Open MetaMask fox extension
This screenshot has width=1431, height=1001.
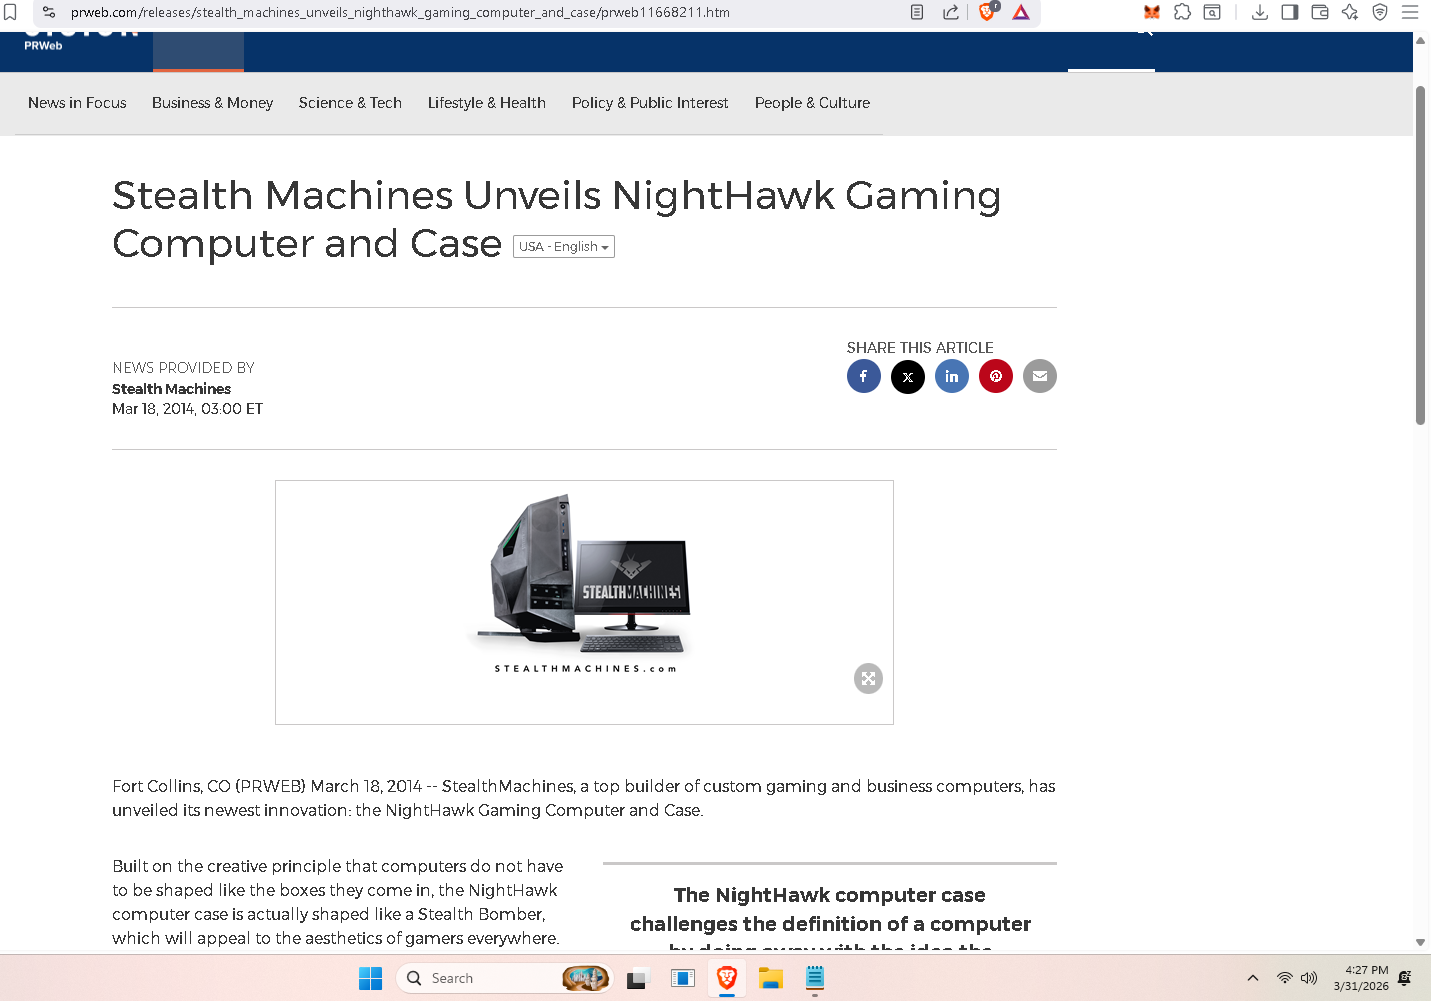coord(1152,12)
